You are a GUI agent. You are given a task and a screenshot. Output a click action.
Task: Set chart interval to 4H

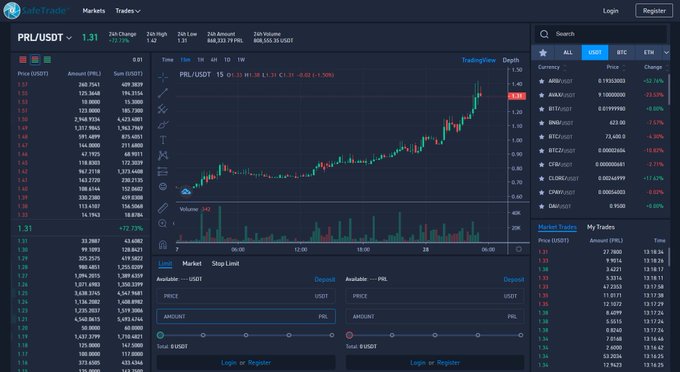(x=214, y=60)
